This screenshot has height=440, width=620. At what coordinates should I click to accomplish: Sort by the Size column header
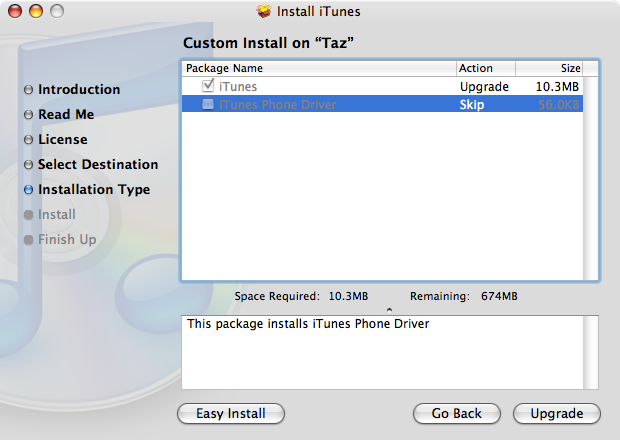click(549, 68)
